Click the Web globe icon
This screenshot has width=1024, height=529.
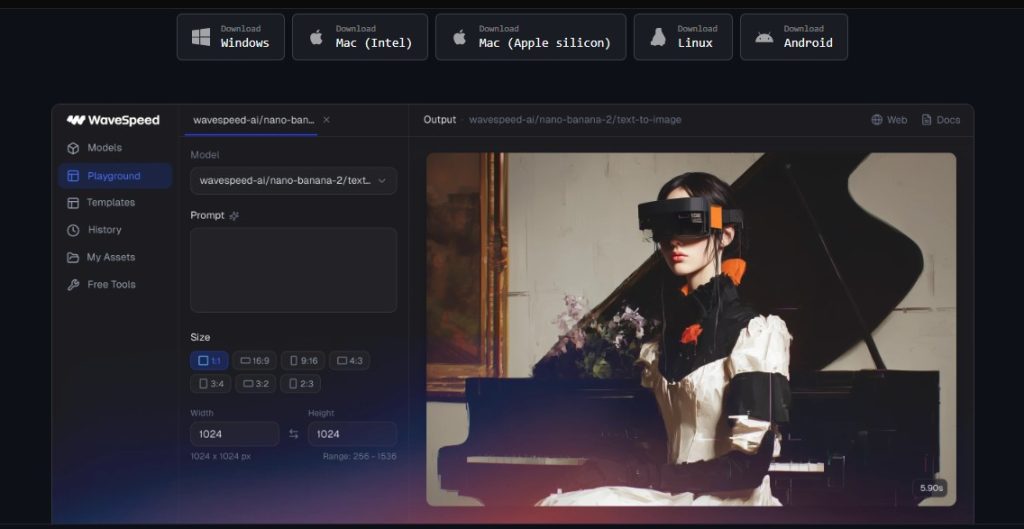pyautogui.click(x=877, y=120)
